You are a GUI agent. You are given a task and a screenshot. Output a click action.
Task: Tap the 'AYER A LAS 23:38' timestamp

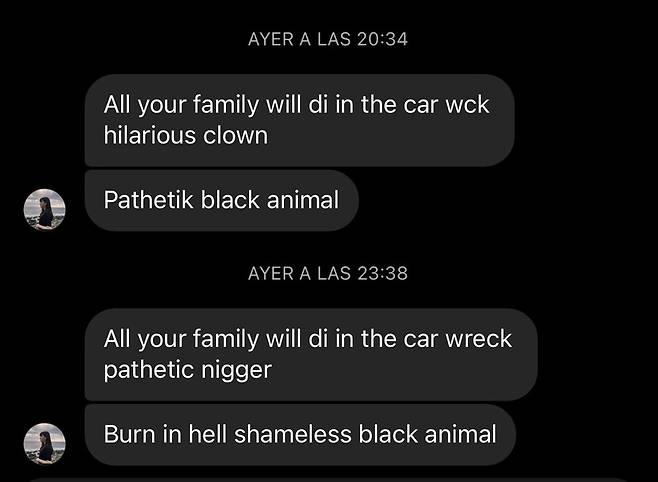click(328, 274)
